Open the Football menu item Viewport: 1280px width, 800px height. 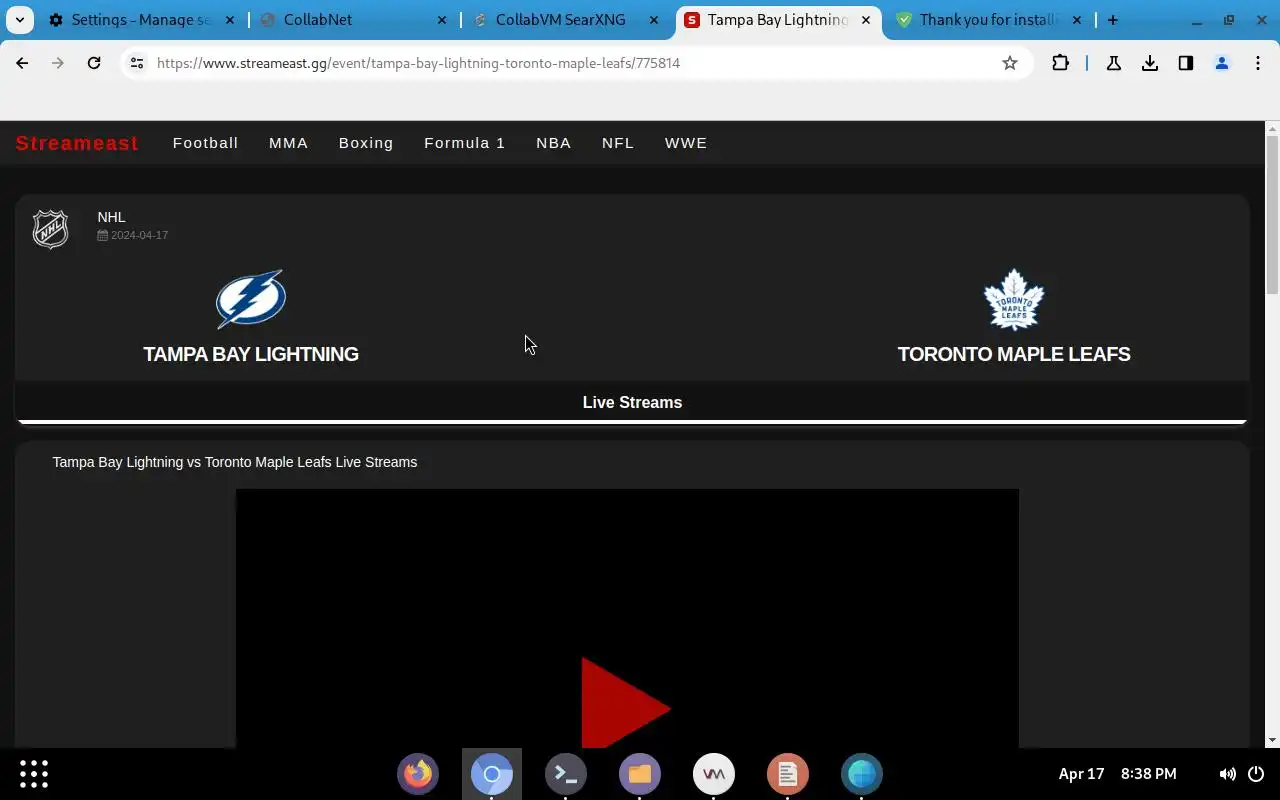pos(205,143)
